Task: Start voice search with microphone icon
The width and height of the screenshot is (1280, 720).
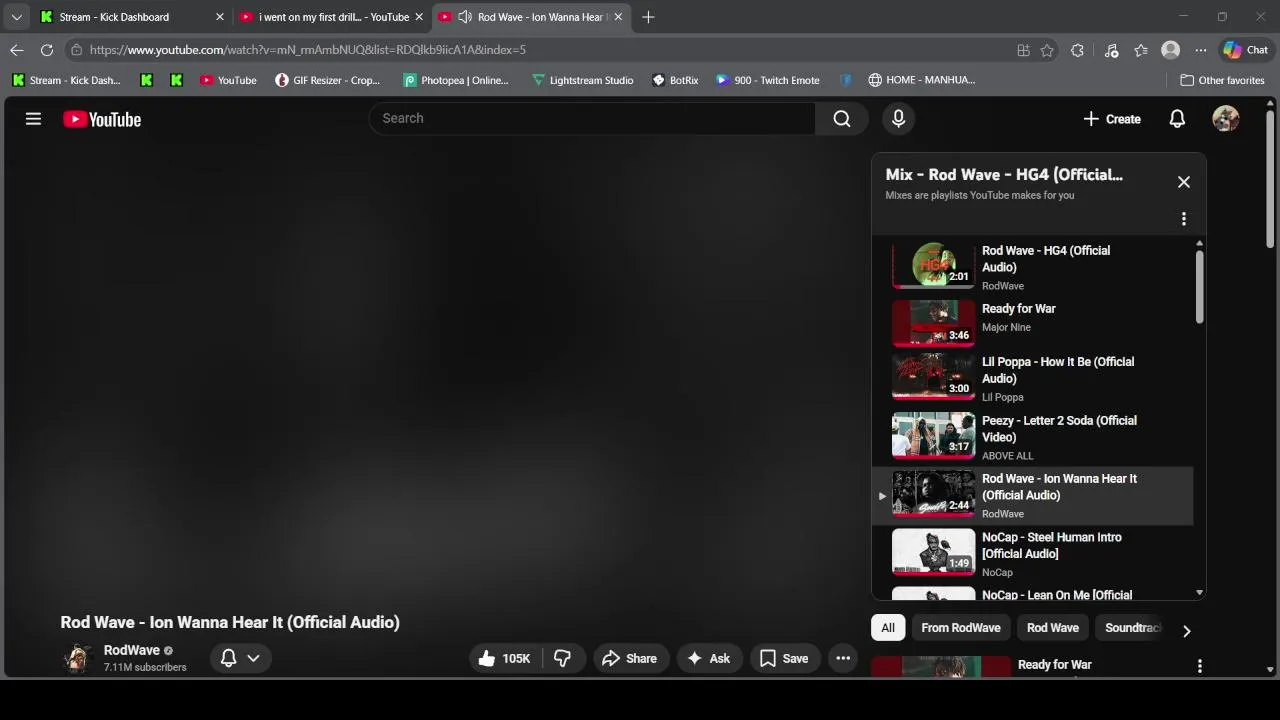Action: [x=898, y=119]
